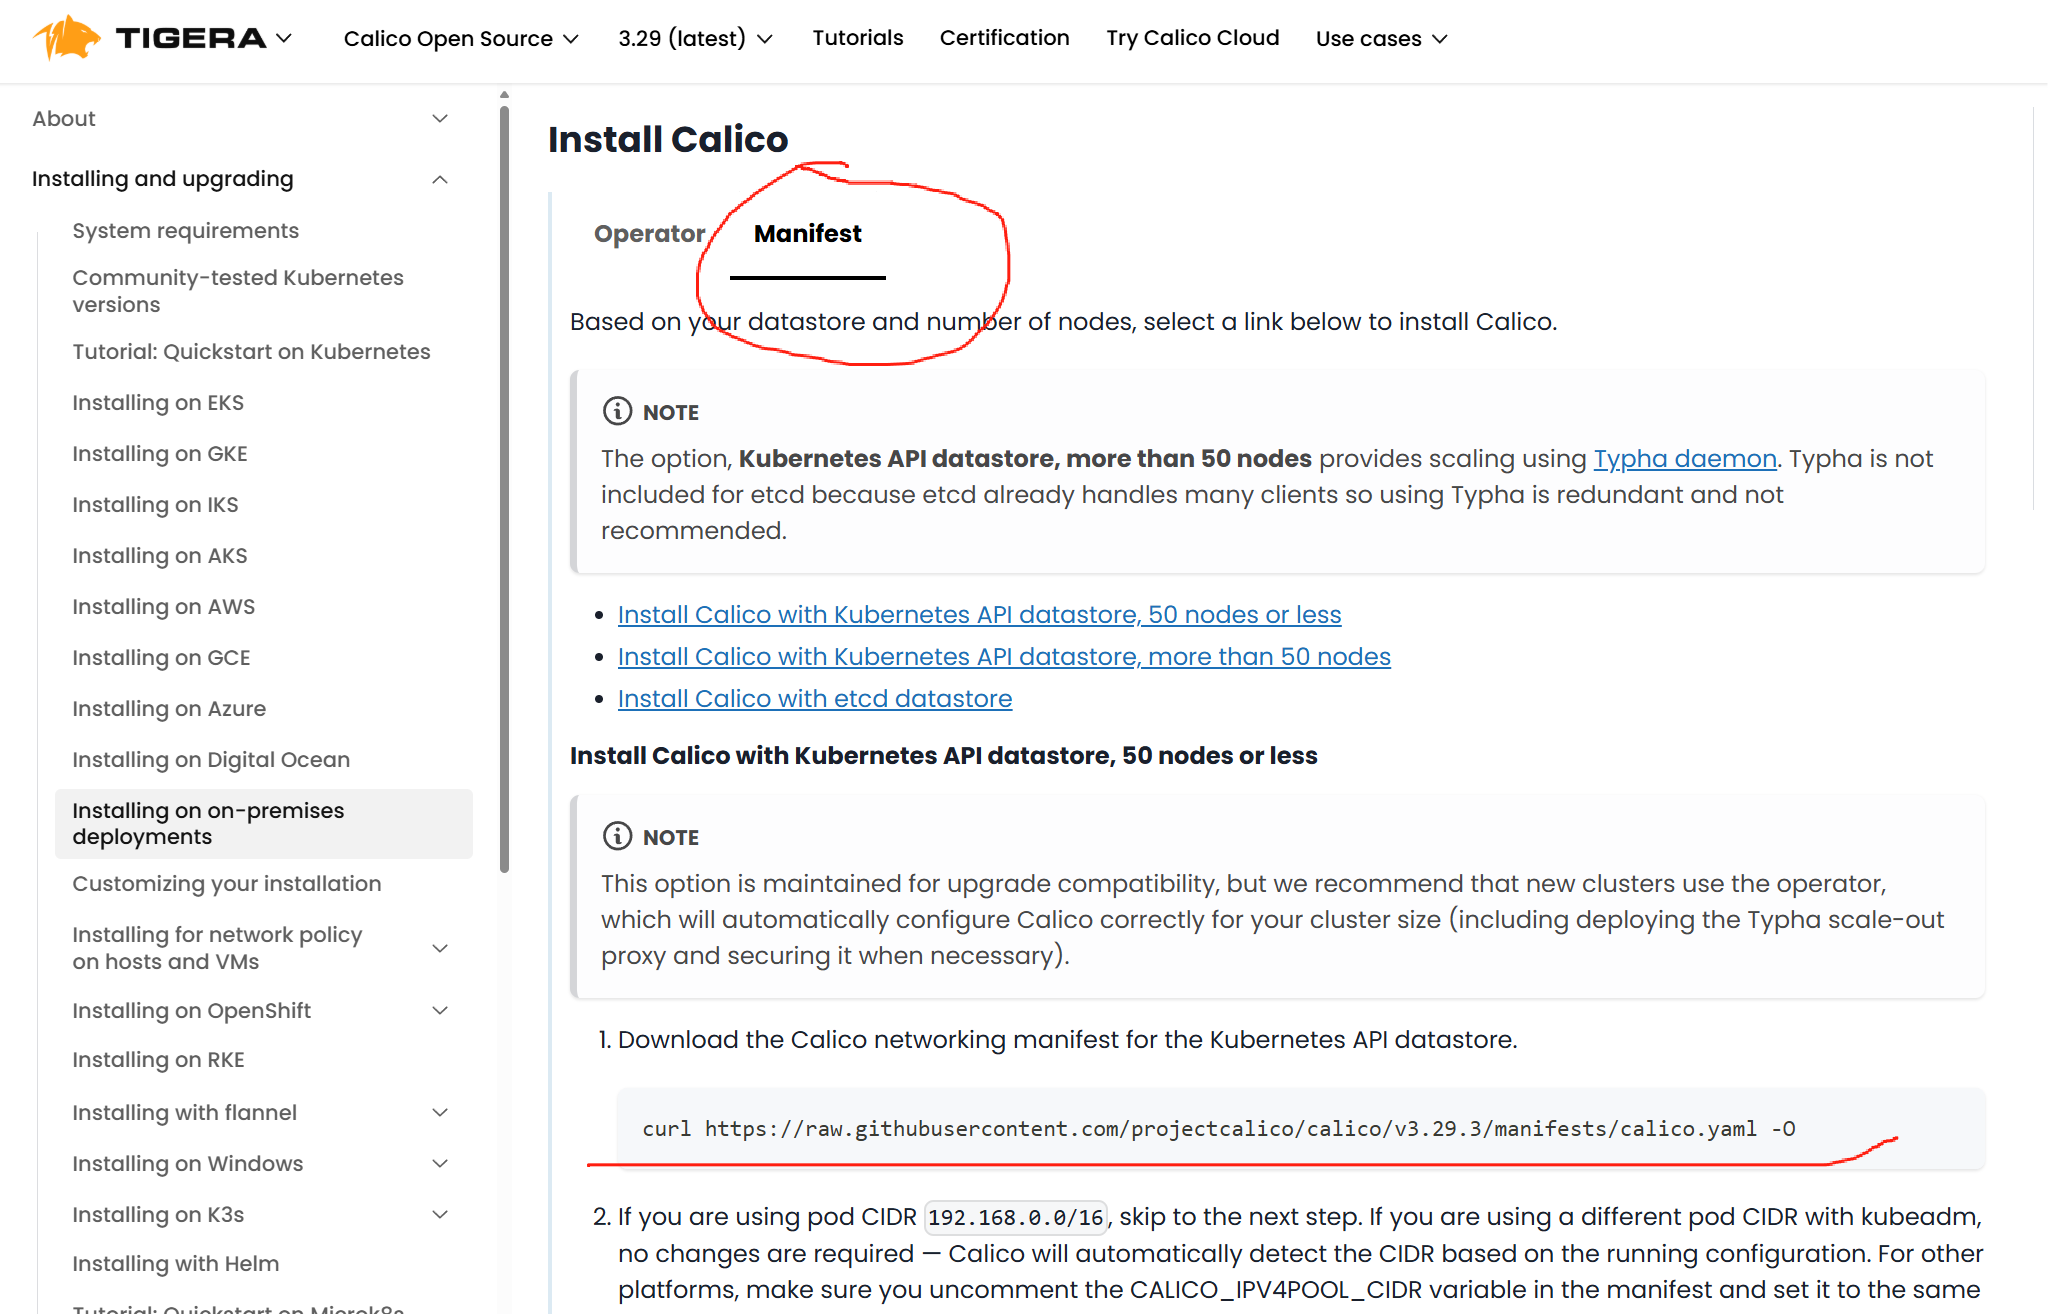
Task: Open the Tigera logo dropdown chevron
Action: (x=284, y=38)
